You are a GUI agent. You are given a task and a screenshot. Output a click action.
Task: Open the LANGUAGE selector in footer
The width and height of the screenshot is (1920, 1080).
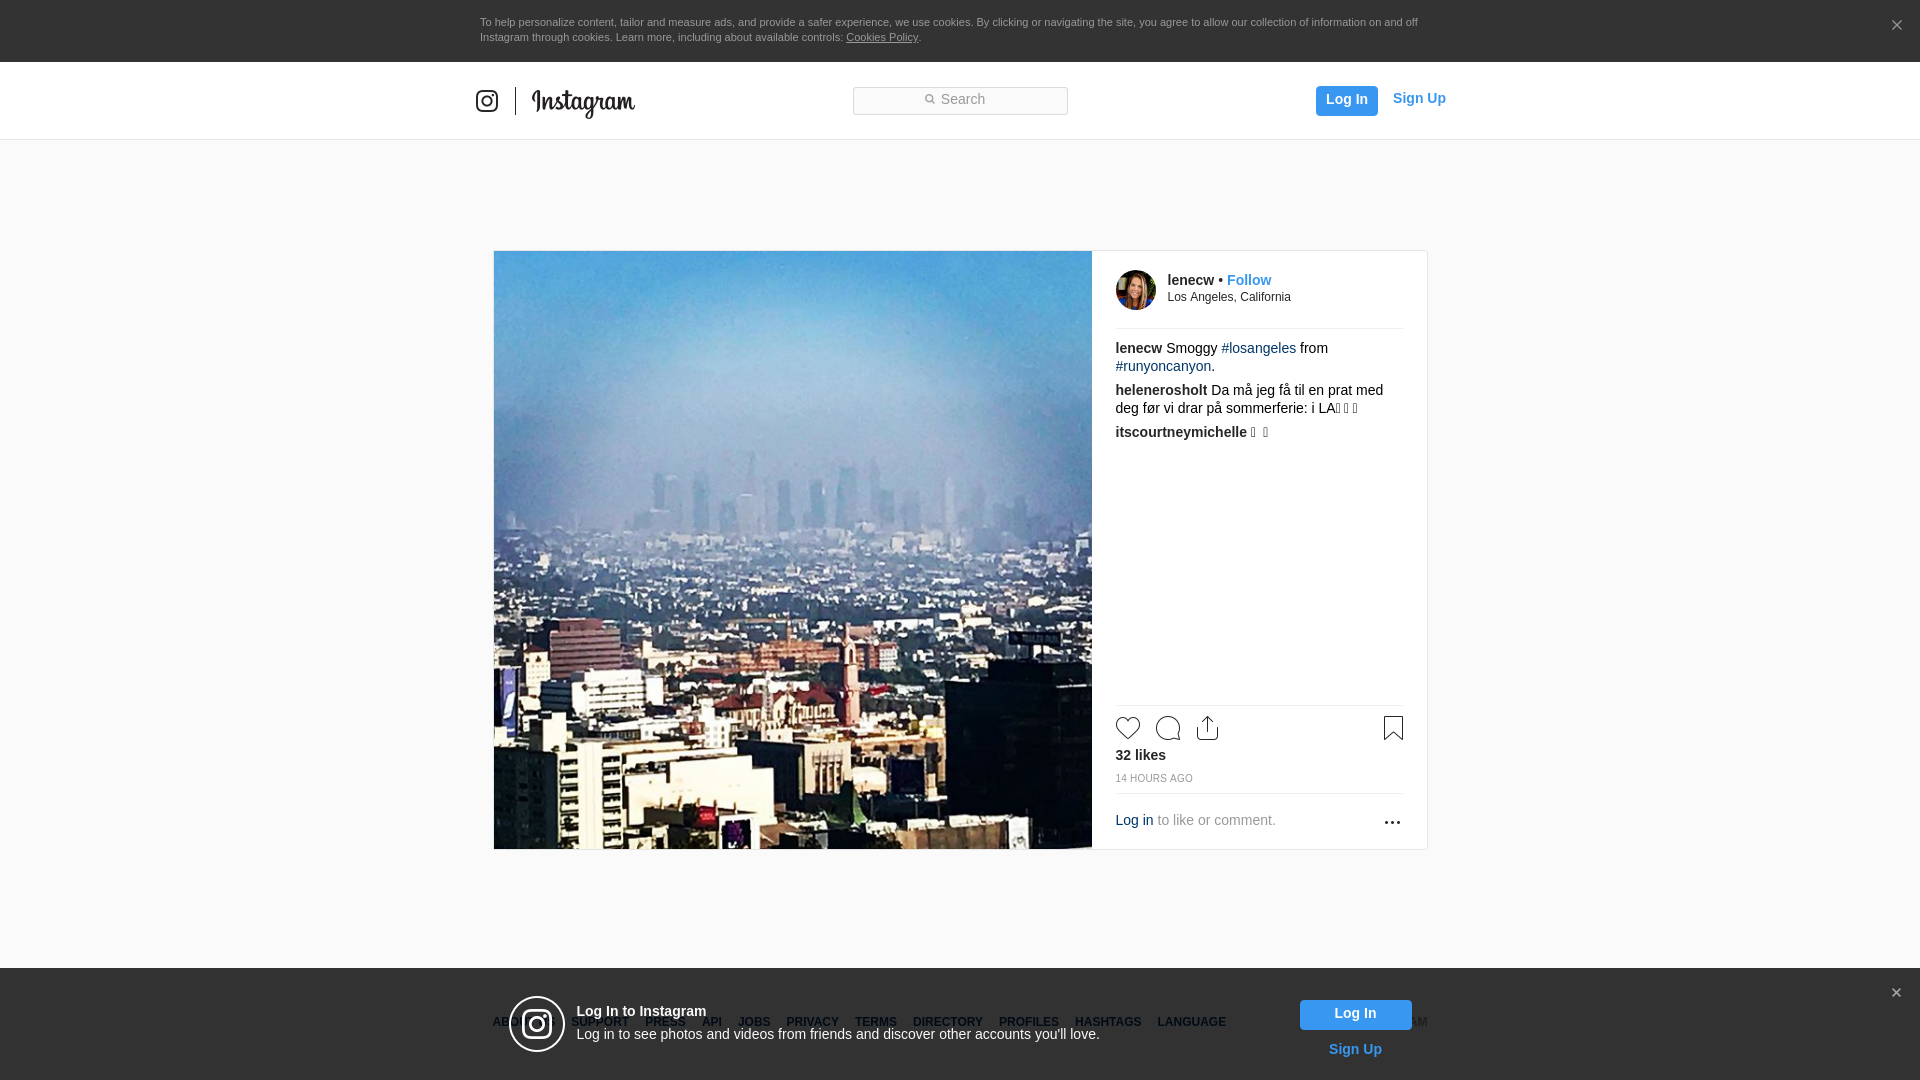[1191, 1022]
